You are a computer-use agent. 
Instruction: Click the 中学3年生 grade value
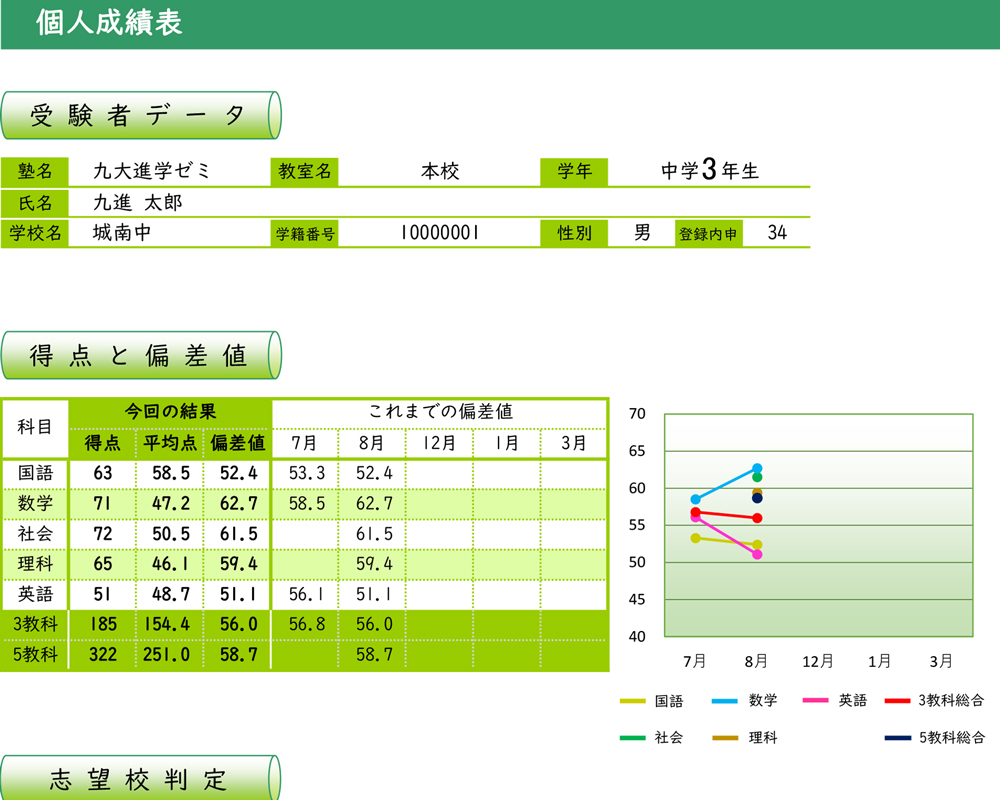pos(710,170)
